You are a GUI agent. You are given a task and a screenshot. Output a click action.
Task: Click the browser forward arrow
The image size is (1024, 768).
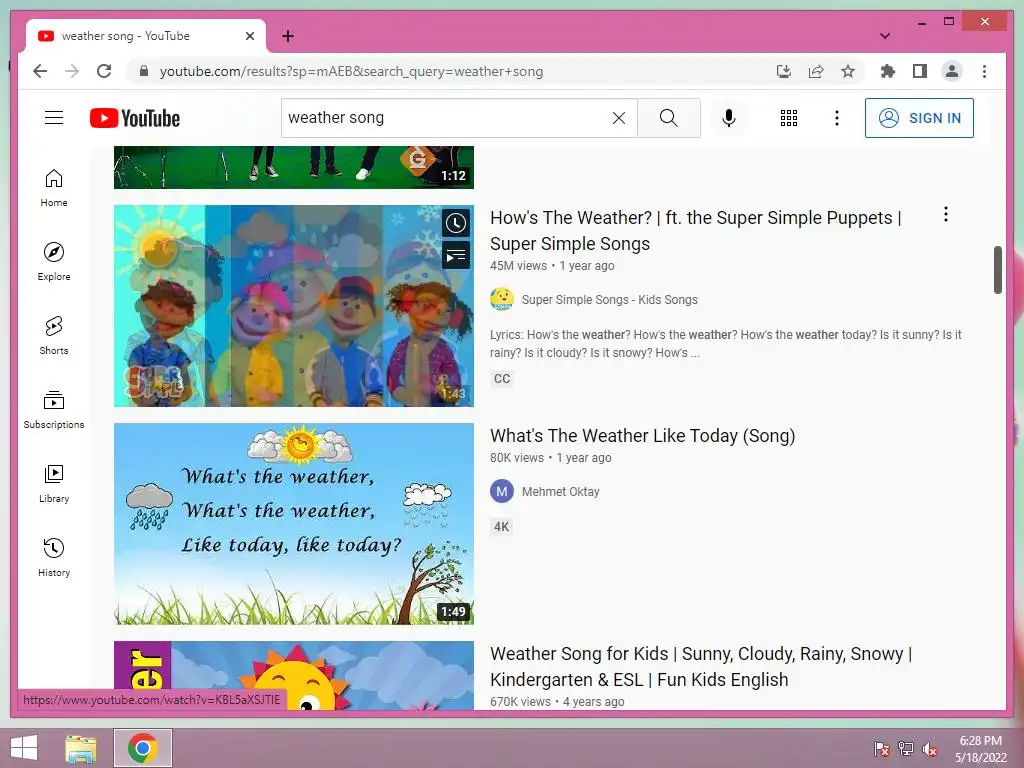click(72, 71)
